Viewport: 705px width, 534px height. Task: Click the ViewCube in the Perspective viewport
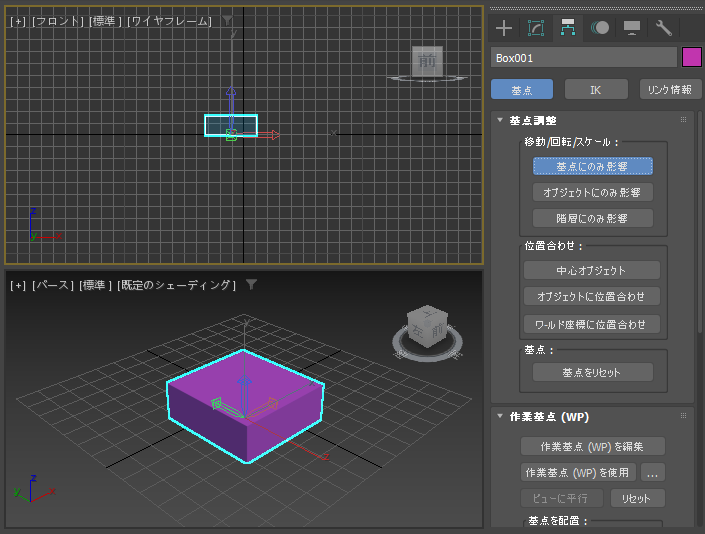[x=427, y=327]
